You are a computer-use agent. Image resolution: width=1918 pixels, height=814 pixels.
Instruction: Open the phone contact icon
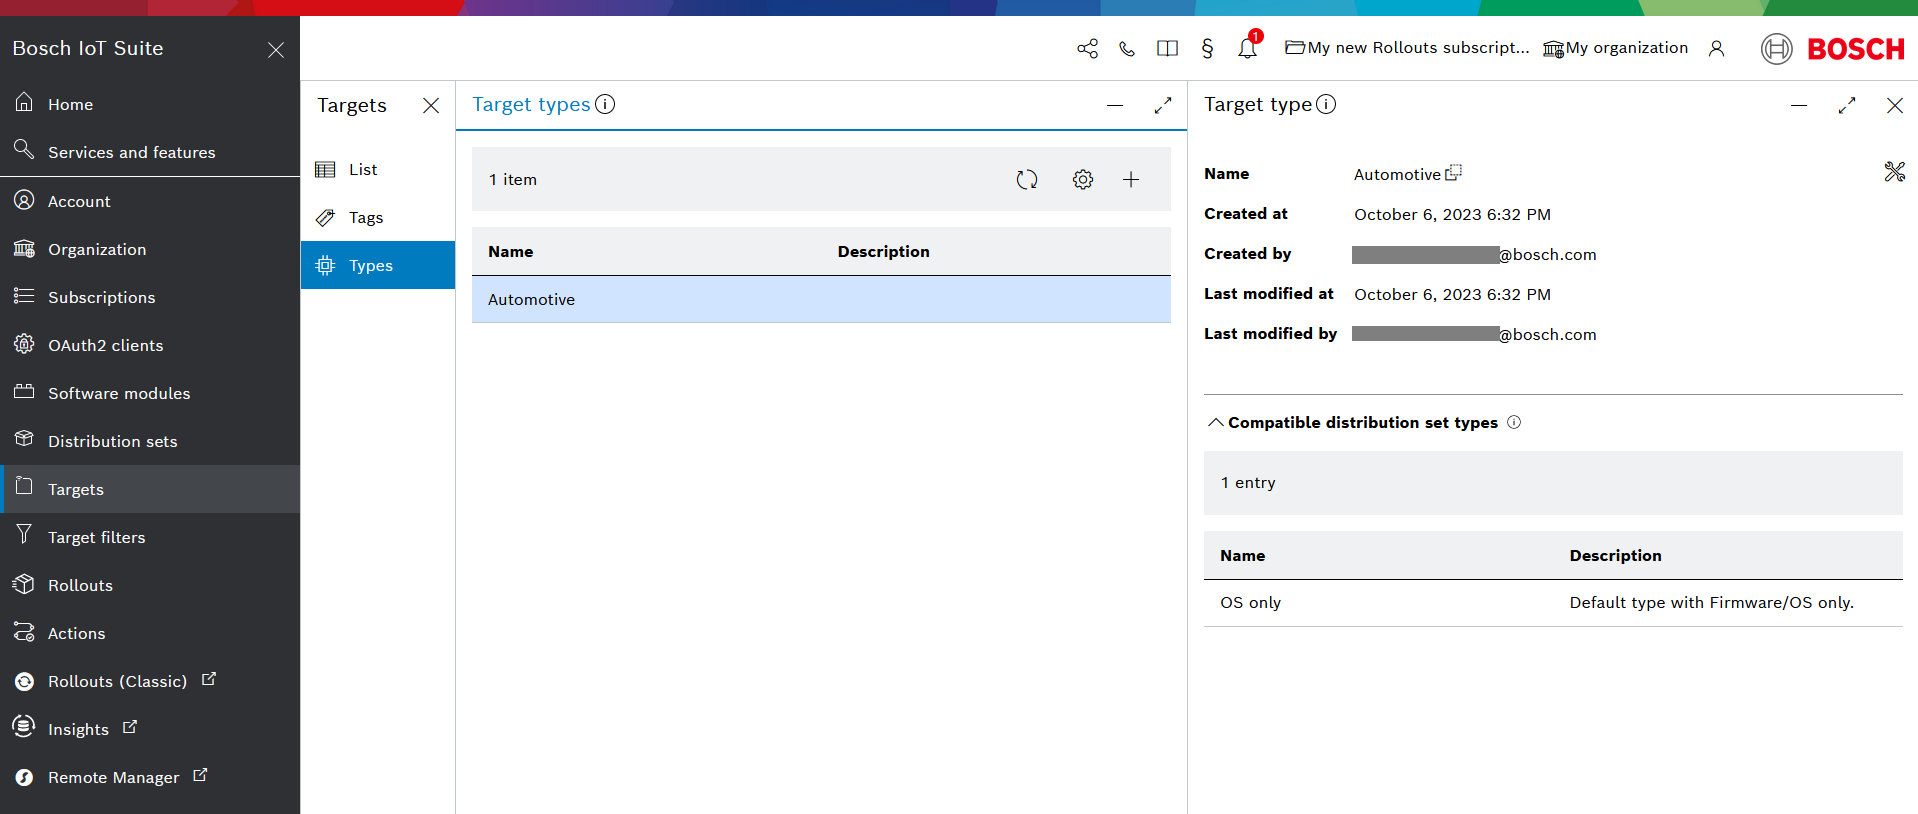point(1127,48)
